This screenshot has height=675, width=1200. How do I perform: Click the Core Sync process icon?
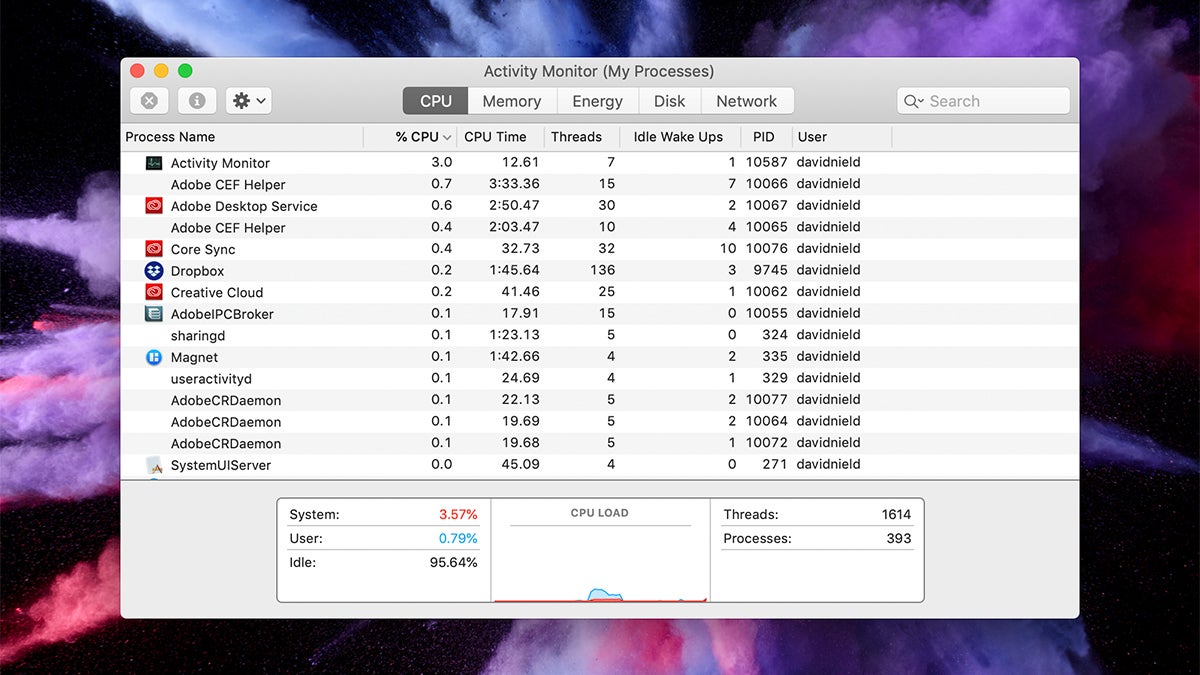[x=152, y=248]
